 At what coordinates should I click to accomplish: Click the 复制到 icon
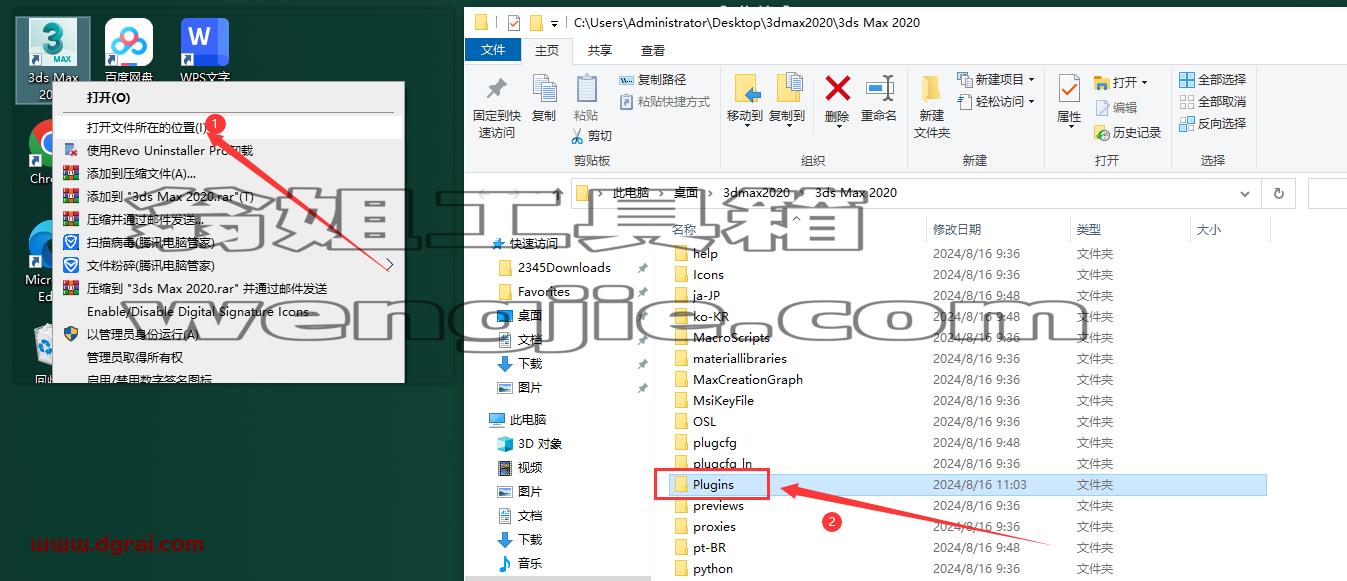click(788, 88)
